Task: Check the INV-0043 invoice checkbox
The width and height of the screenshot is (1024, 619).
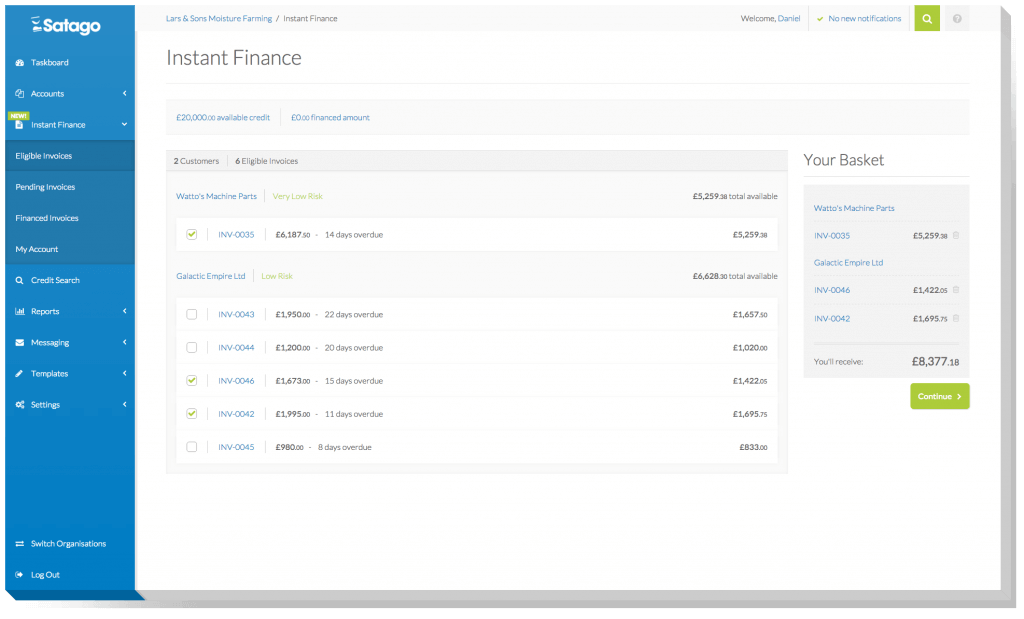Action: tap(191, 314)
